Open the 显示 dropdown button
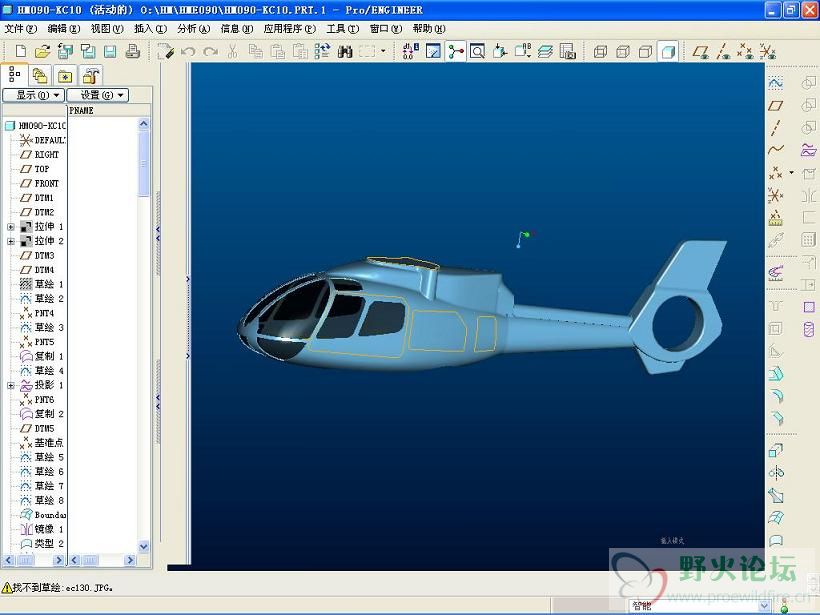Viewport: 820px width, 615px height. 33,95
